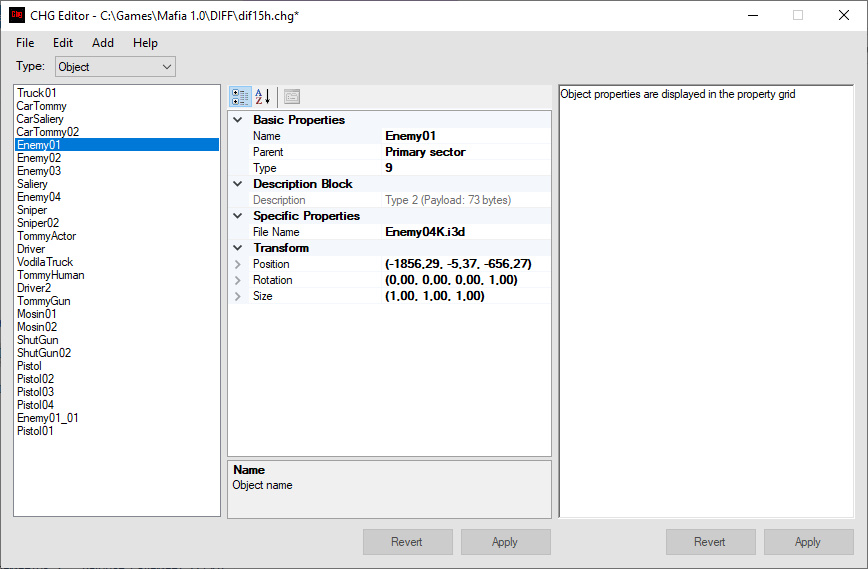868x569 pixels.
Task: Click the Alphabetical sort icon
Action: 263,97
